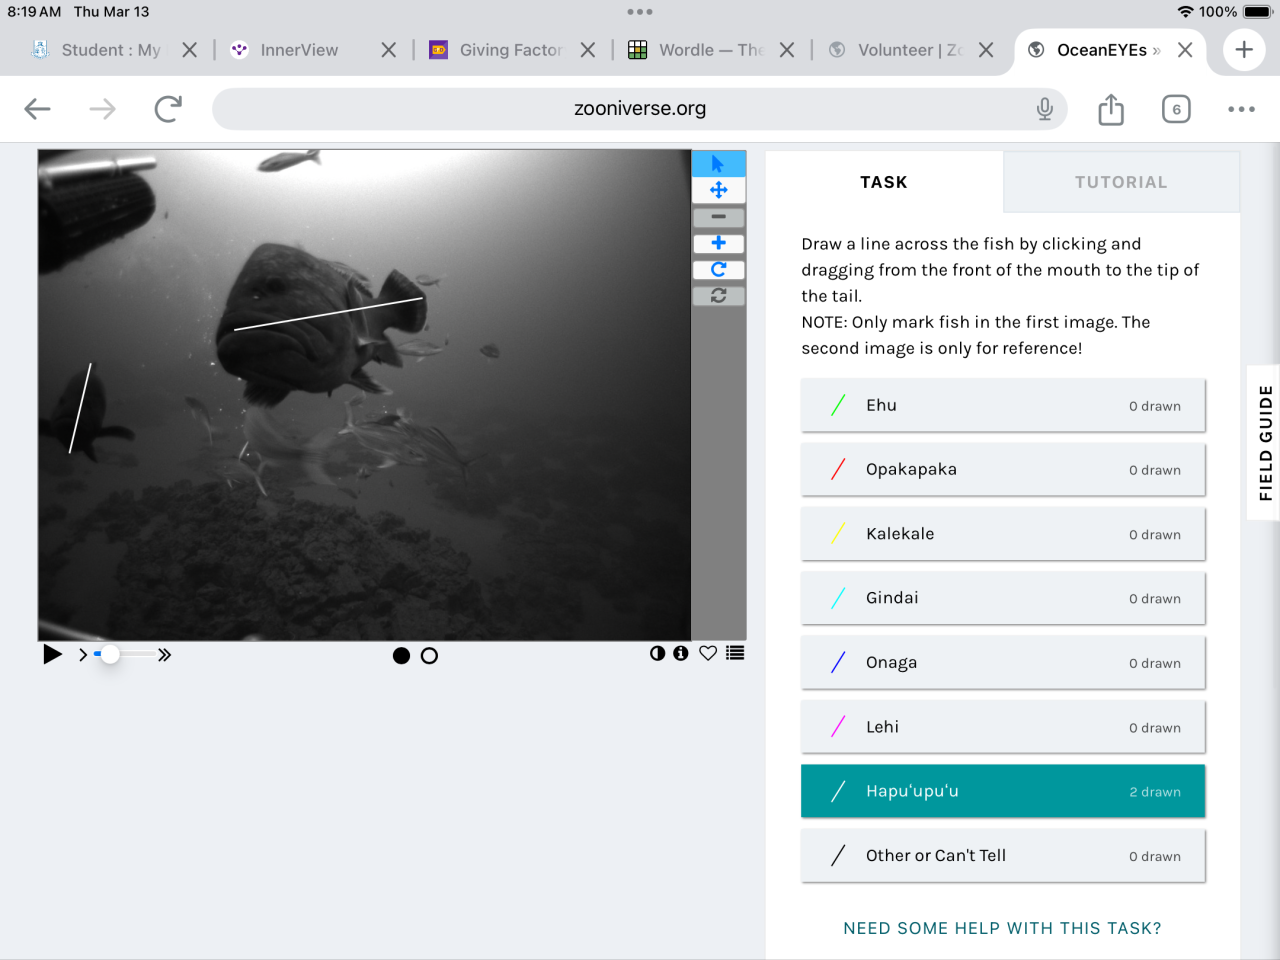Go forward with browser forward arrow
The width and height of the screenshot is (1280, 960).
102,109
